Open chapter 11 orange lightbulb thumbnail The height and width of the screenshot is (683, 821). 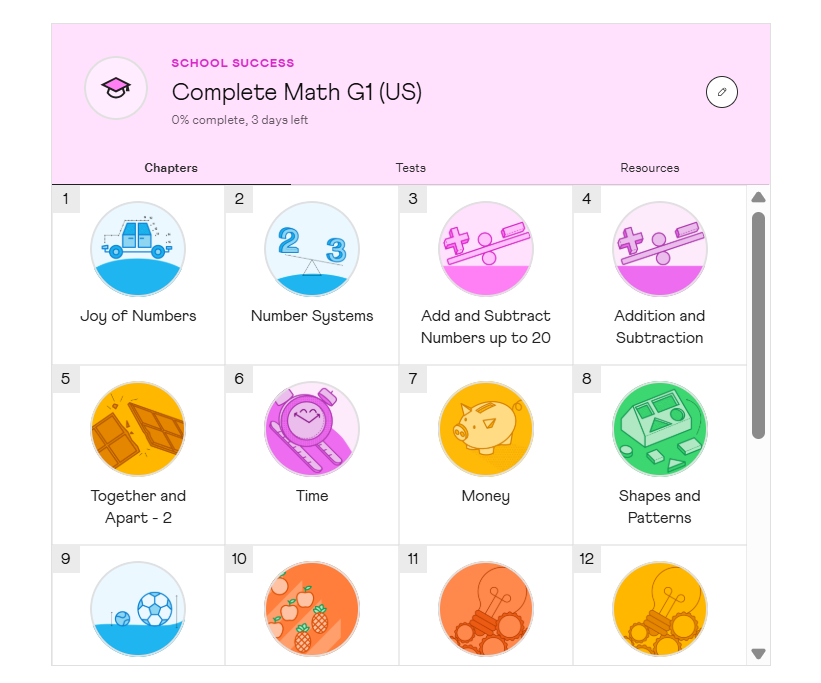(x=486, y=608)
